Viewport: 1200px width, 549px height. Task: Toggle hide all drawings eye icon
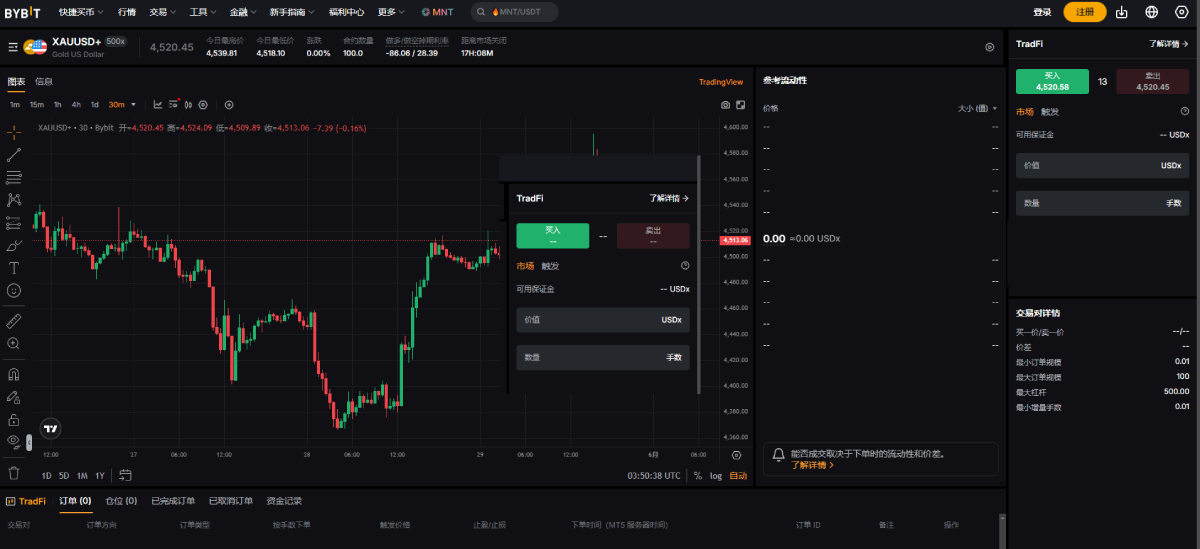click(14, 441)
